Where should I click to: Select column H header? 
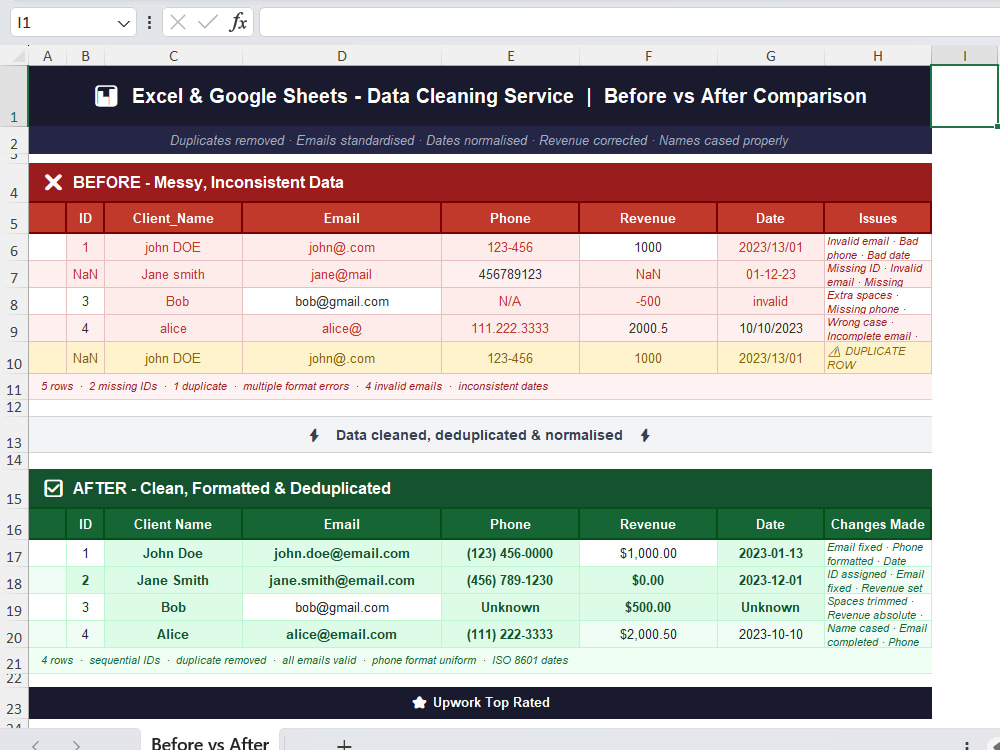[x=878, y=56]
